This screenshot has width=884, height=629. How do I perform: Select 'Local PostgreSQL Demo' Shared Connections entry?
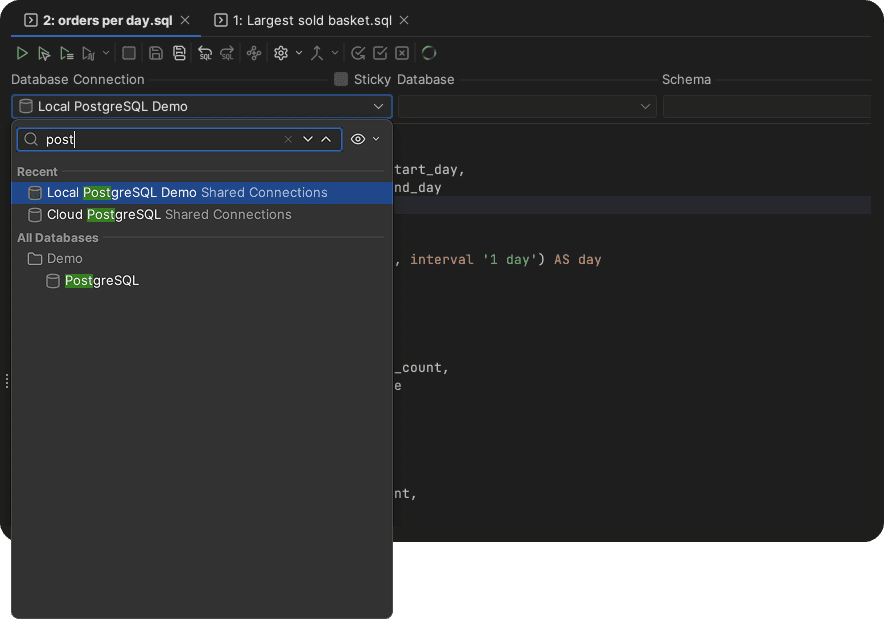tap(202, 193)
